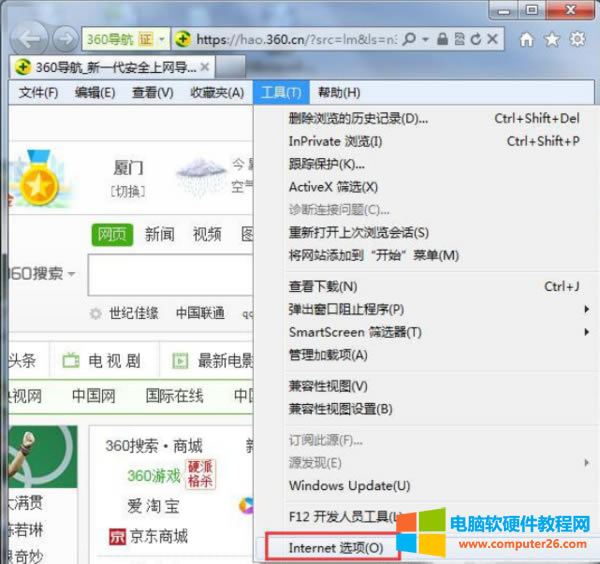Screen dimensions: 600x564
Task: Click the Refresh icon in address bar
Action: (476, 39)
